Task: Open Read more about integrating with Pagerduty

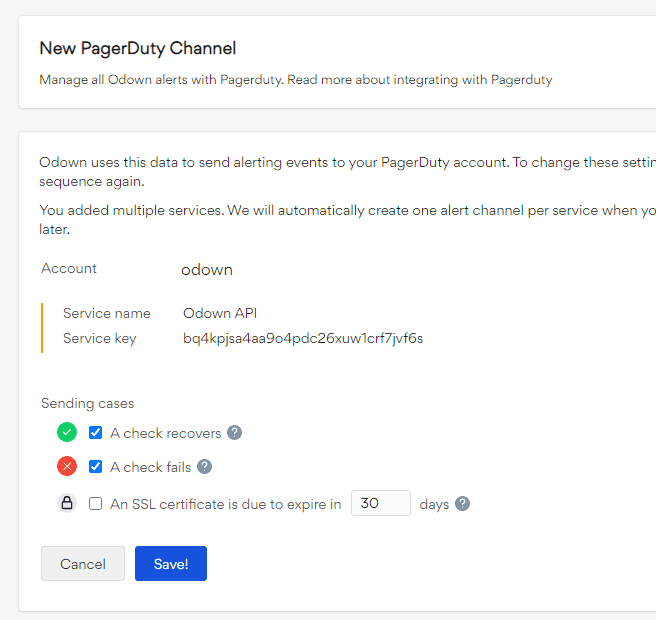Action: point(420,79)
